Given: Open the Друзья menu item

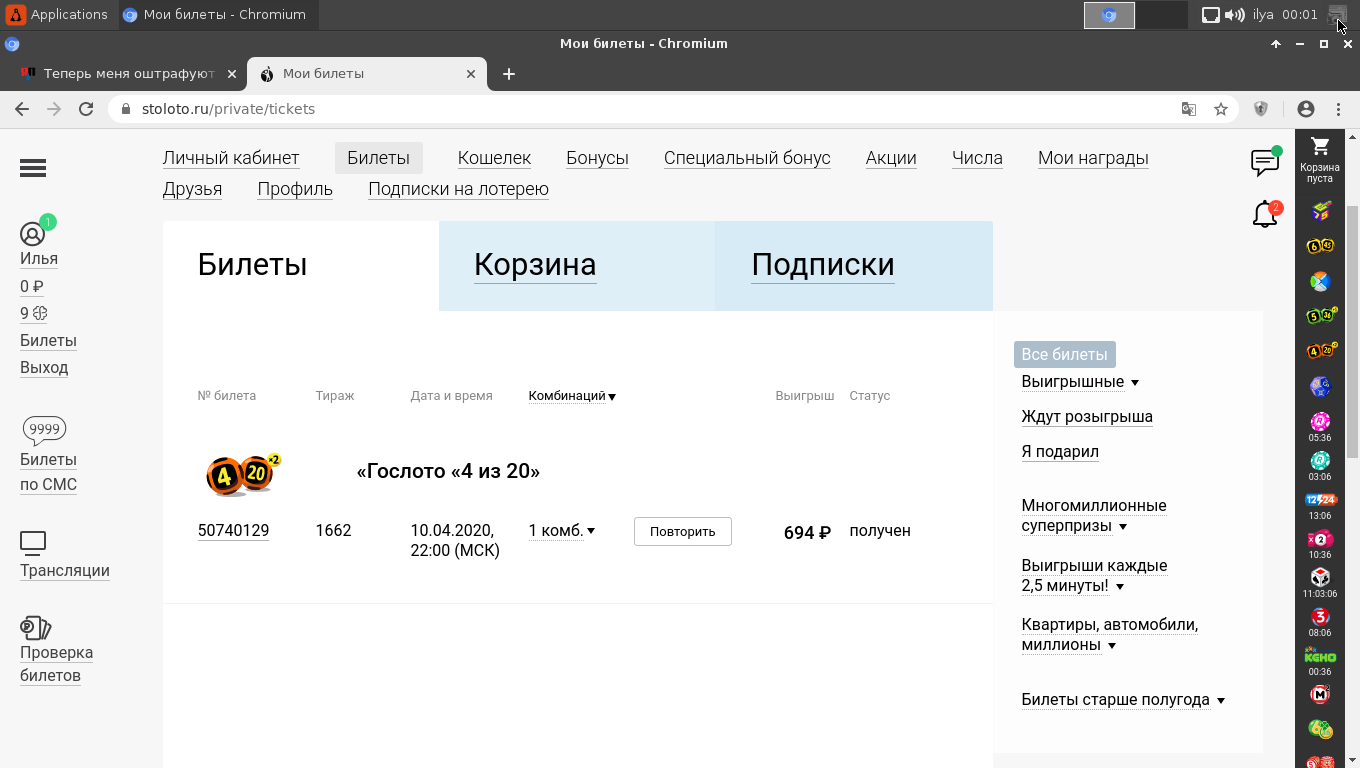Looking at the screenshot, I should pyautogui.click(x=192, y=189).
